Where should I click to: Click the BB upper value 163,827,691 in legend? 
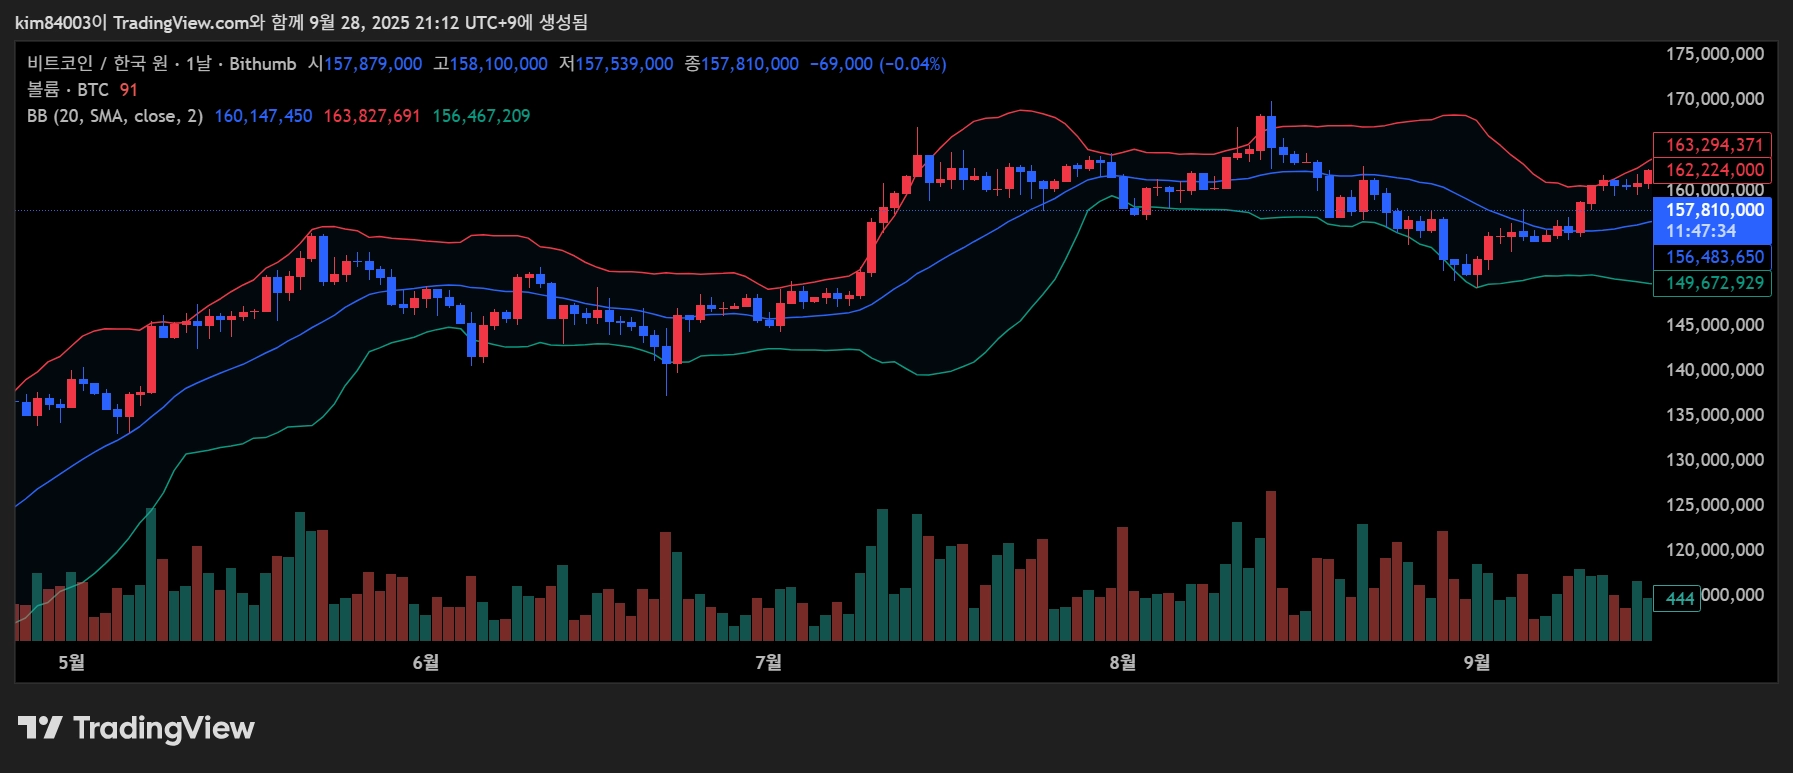(x=372, y=116)
